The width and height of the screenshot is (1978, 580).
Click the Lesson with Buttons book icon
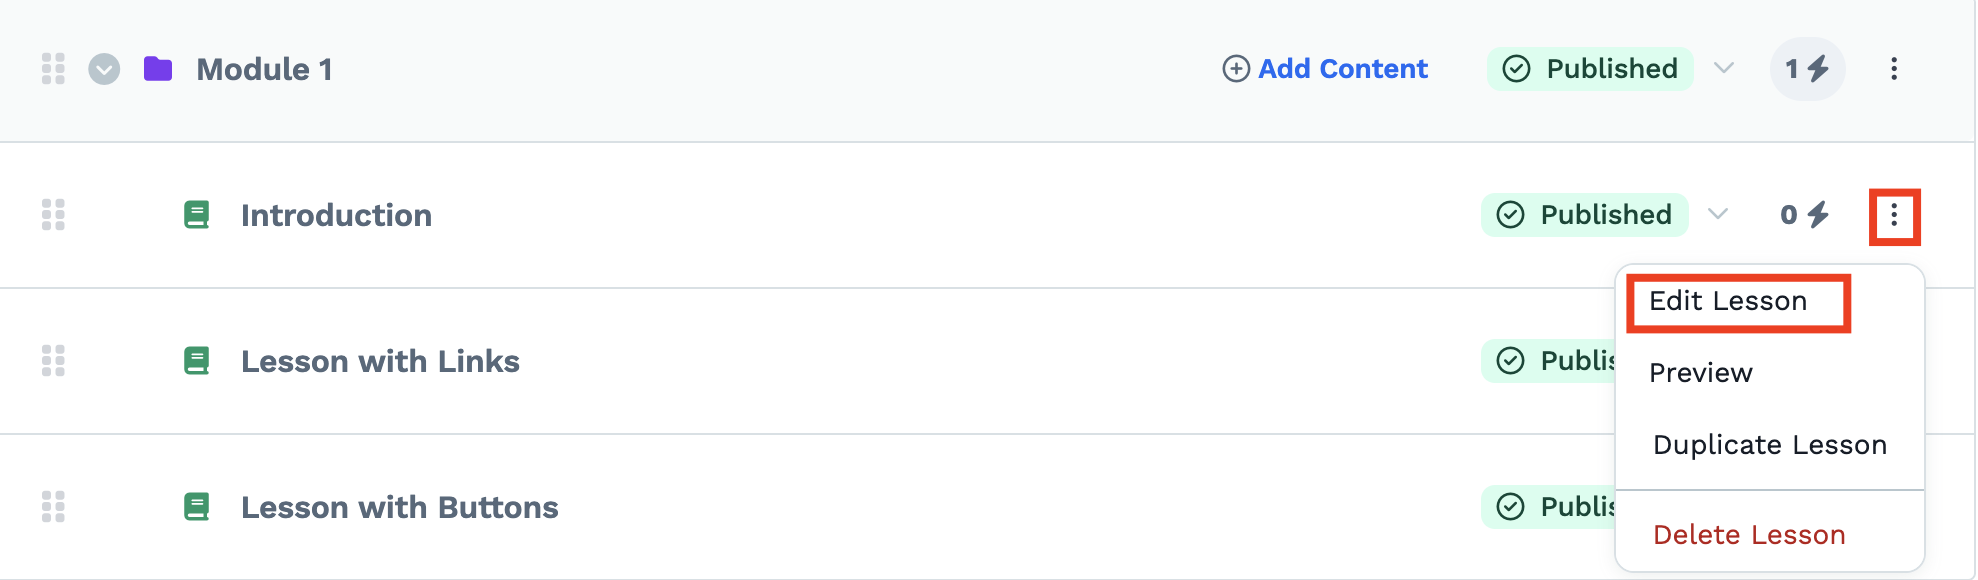pos(197,507)
